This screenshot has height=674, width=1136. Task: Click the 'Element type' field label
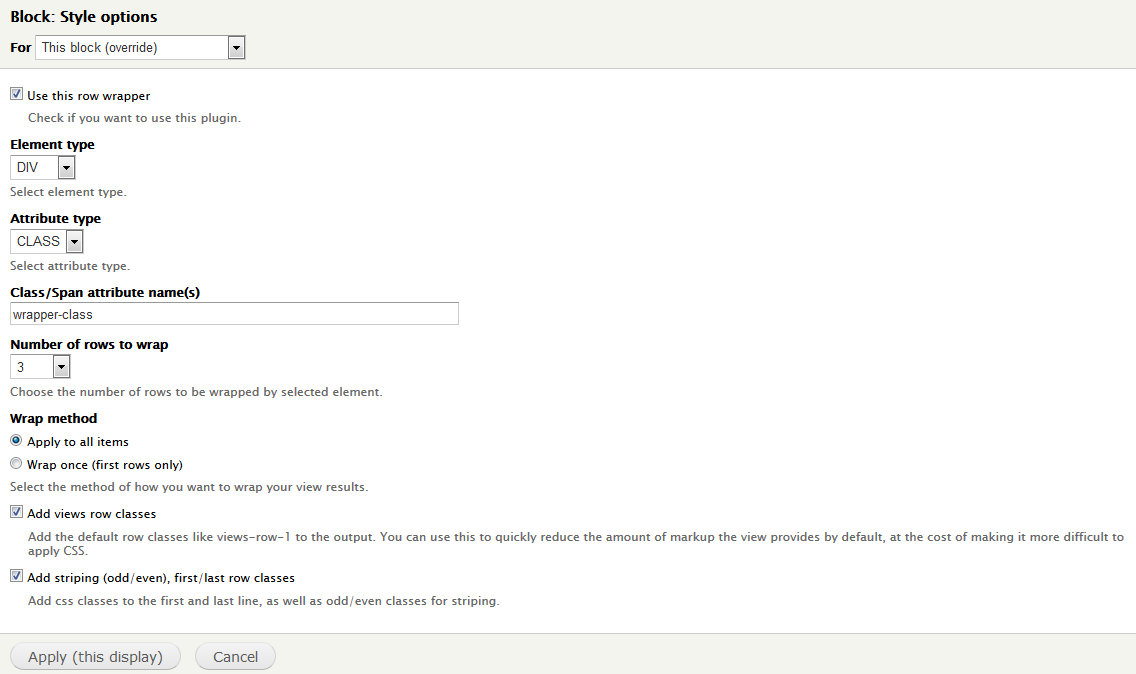coord(52,144)
